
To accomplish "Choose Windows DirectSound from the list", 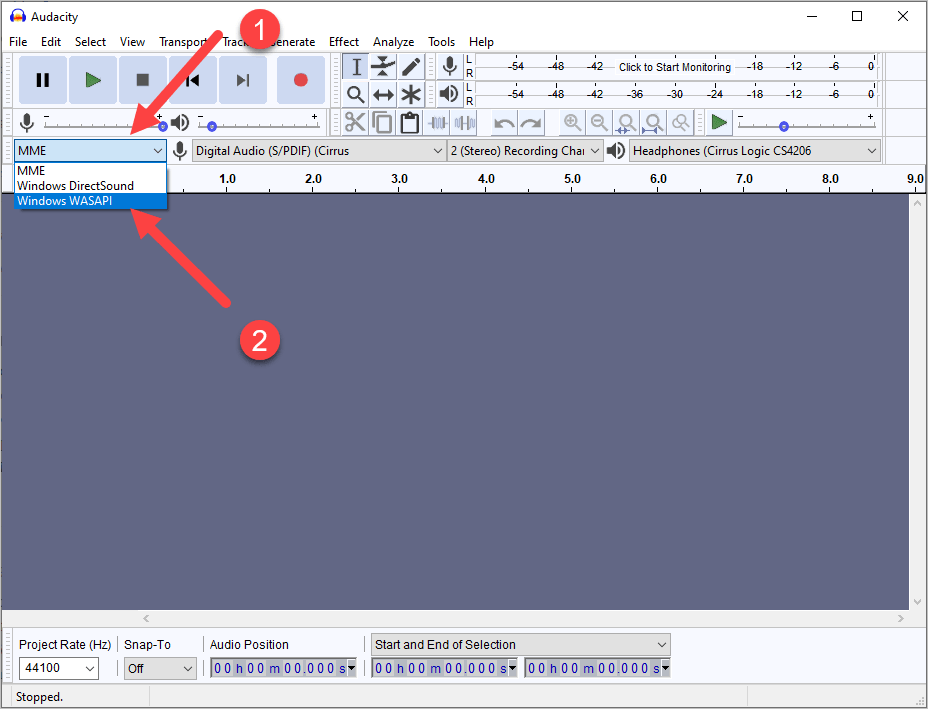I will (90, 185).
